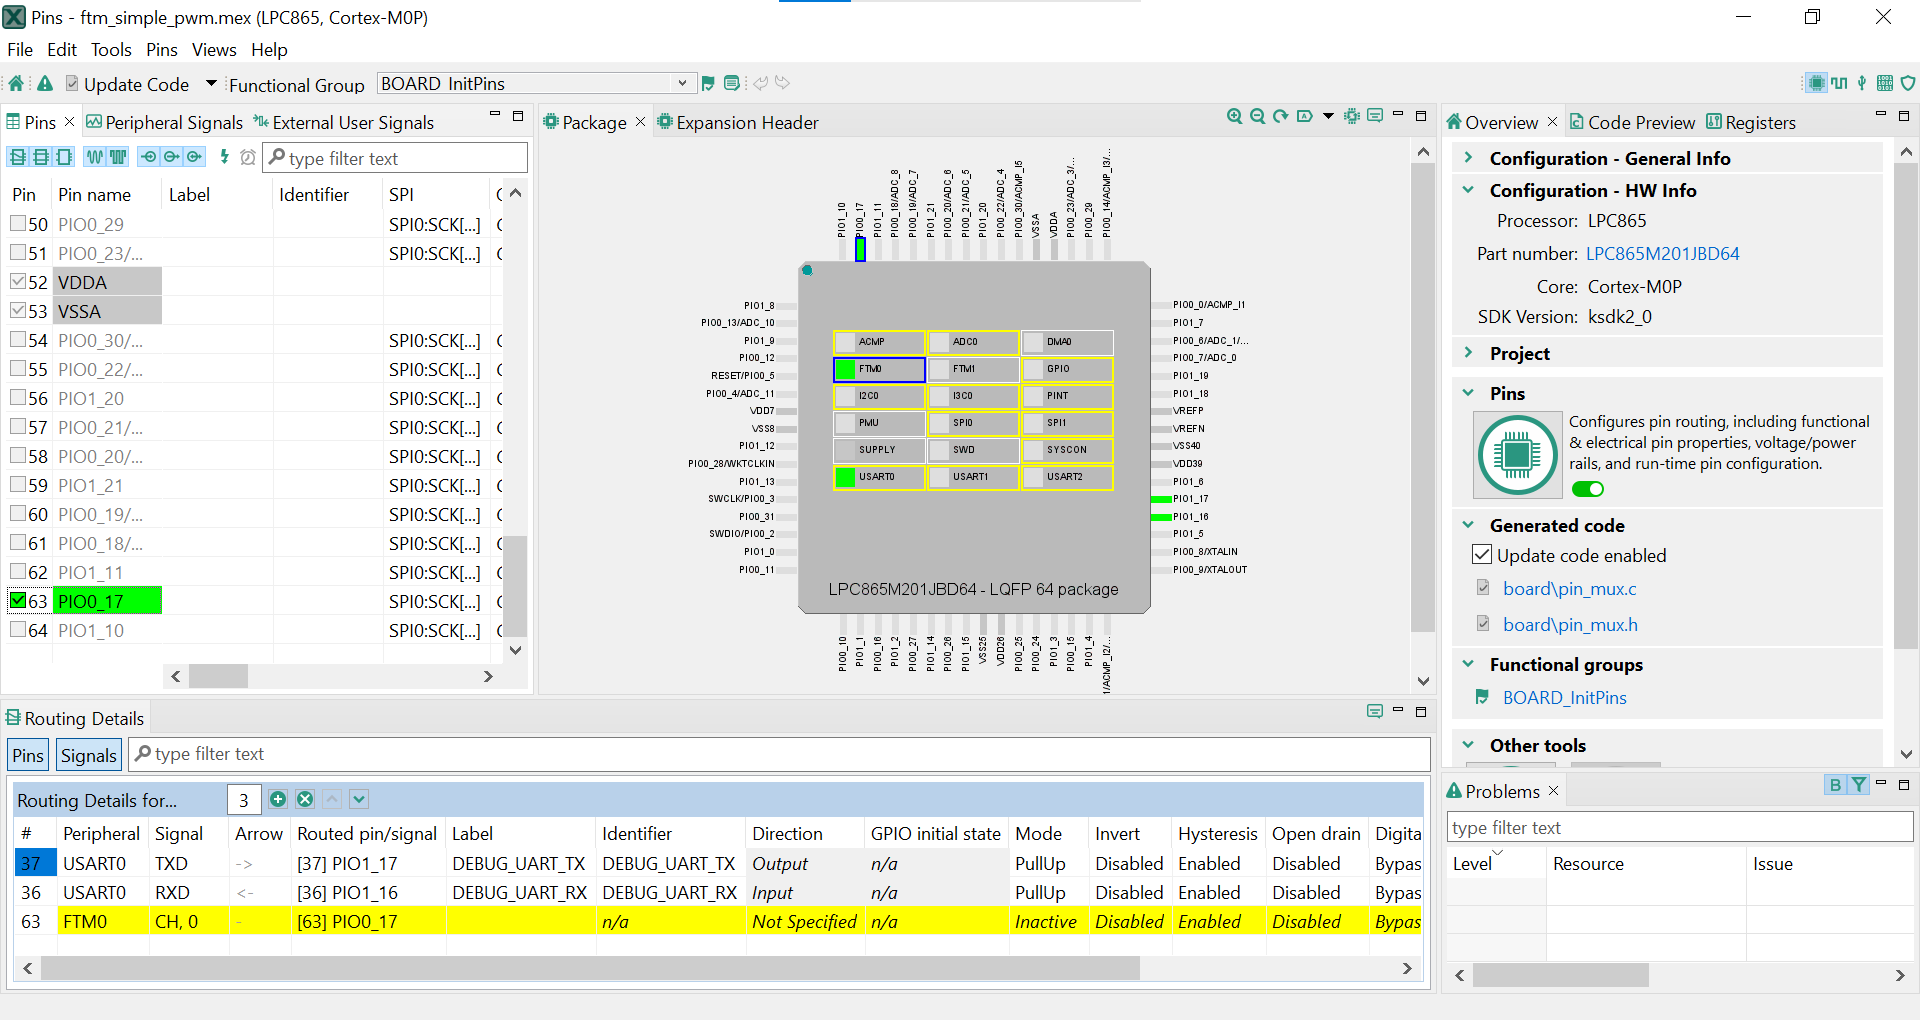Disable the Pins tool toggle switch
Viewport: 1920px width, 1020px height.
click(1587, 489)
